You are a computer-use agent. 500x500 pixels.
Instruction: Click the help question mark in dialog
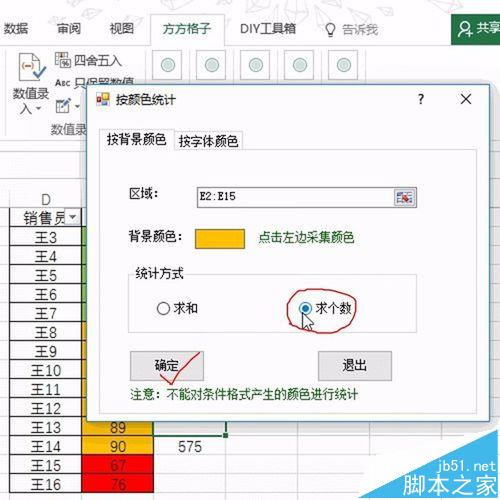[421, 99]
